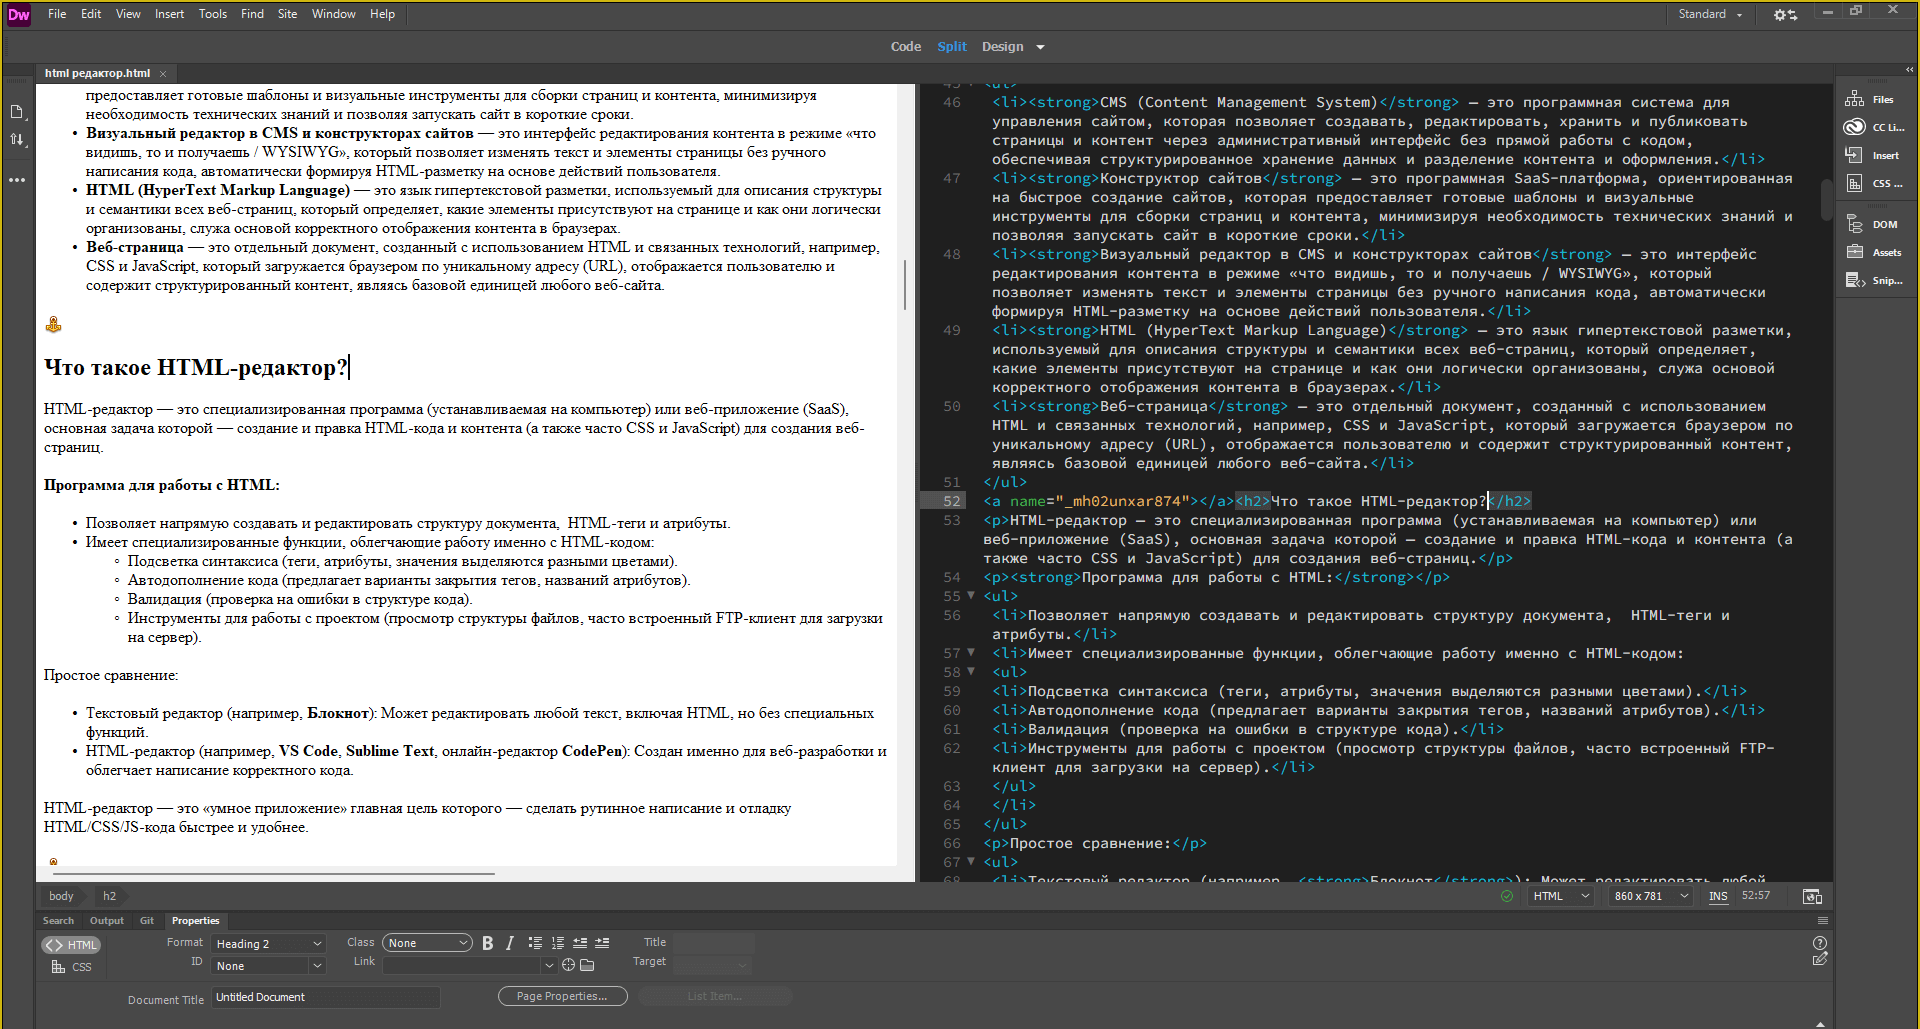Image resolution: width=1920 pixels, height=1029 pixels.
Task: Toggle the INS insert mode indicator
Action: pos(1718,896)
